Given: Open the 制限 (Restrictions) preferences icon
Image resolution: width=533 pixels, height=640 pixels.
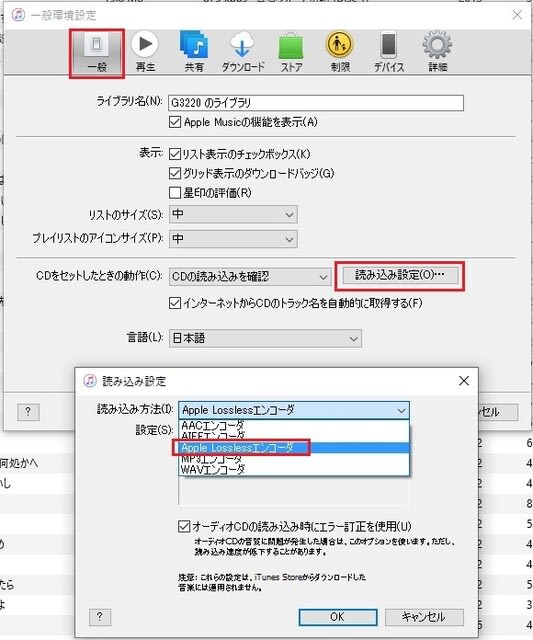Looking at the screenshot, I should tap(340, 53).
